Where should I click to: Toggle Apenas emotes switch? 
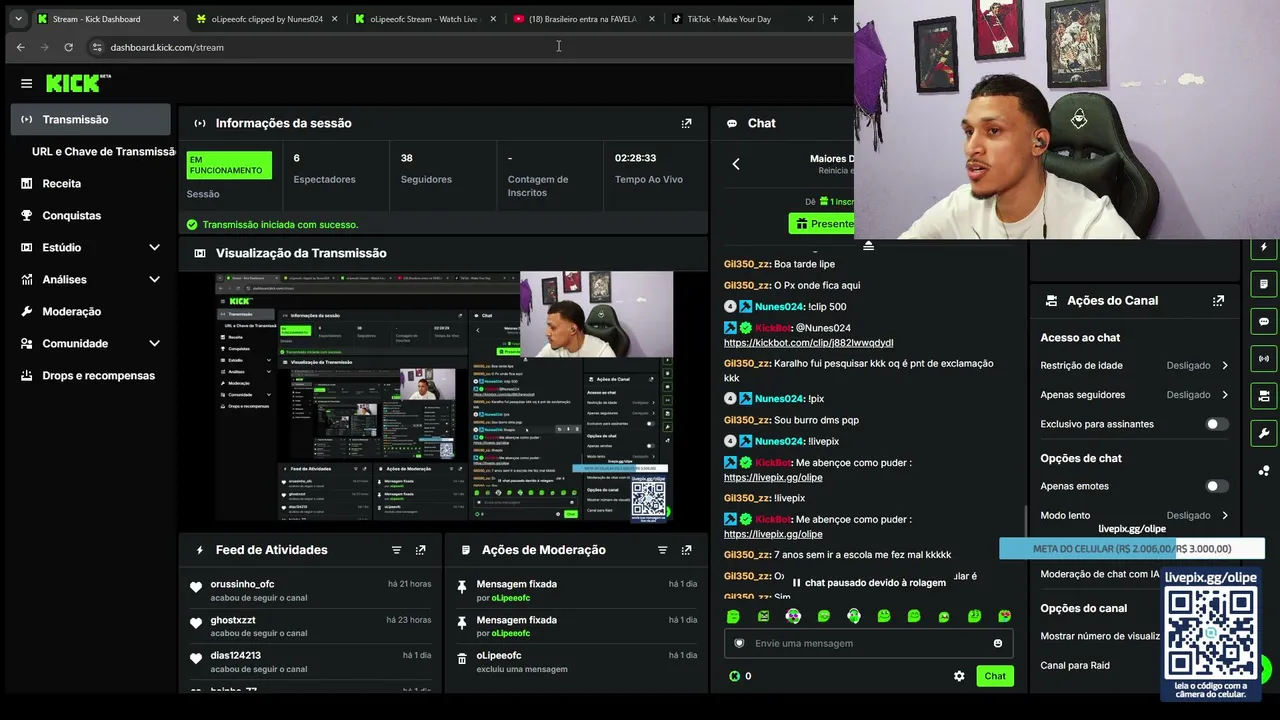tap(1216, 486)
